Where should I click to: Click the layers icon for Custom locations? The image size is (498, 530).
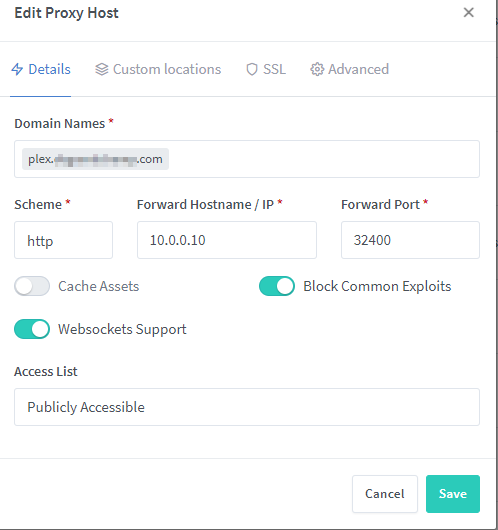(x=101, y=69)
